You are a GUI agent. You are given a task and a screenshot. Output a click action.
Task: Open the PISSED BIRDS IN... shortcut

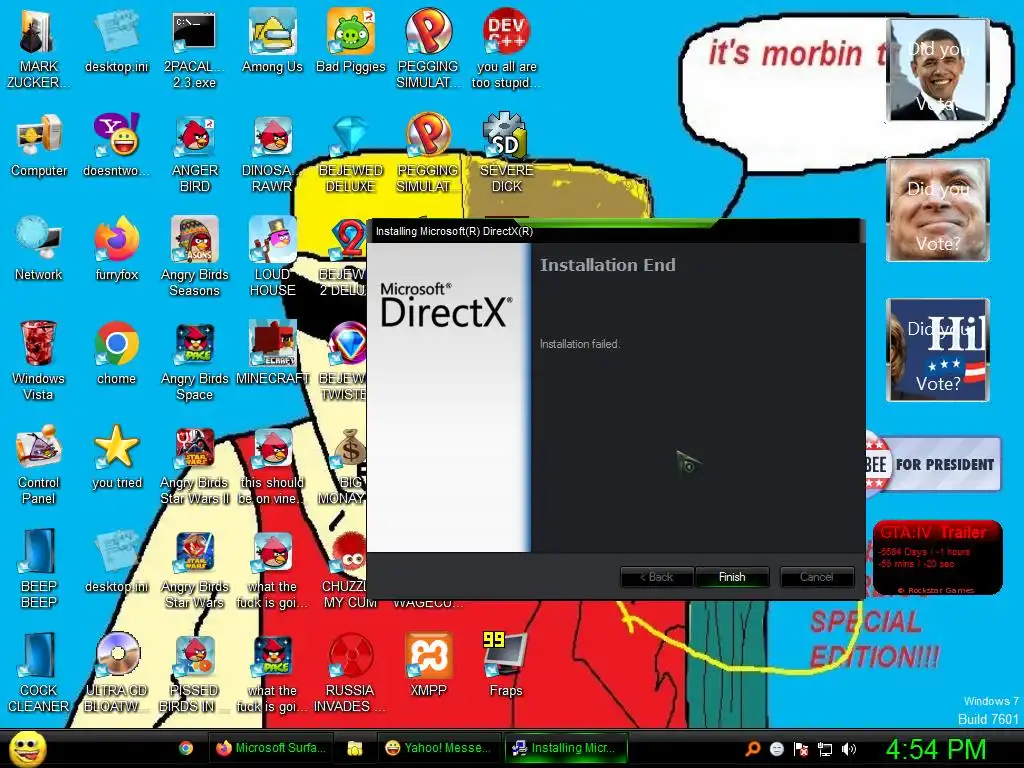pyautogui.click(x=194, y=673)
